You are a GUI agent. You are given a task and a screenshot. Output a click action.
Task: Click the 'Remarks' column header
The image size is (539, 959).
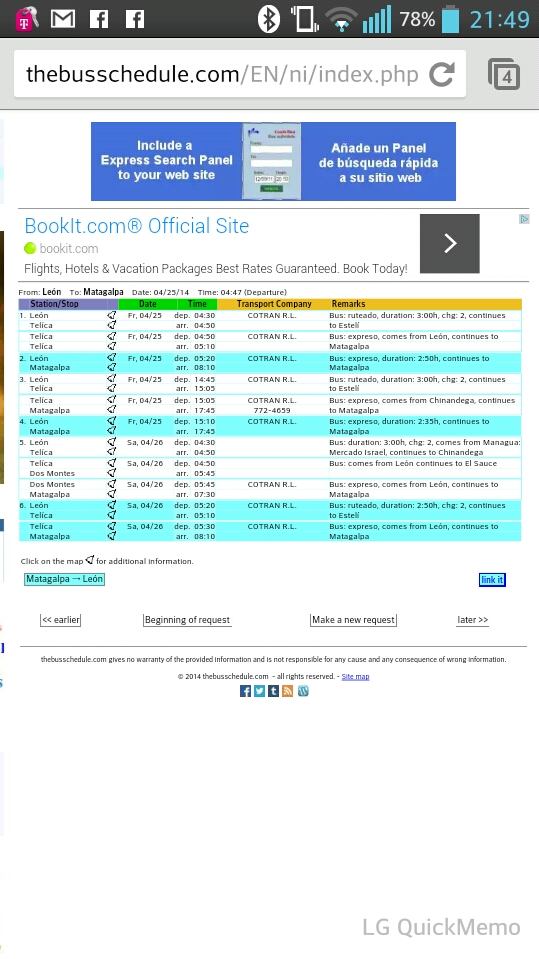coord(348,303)
